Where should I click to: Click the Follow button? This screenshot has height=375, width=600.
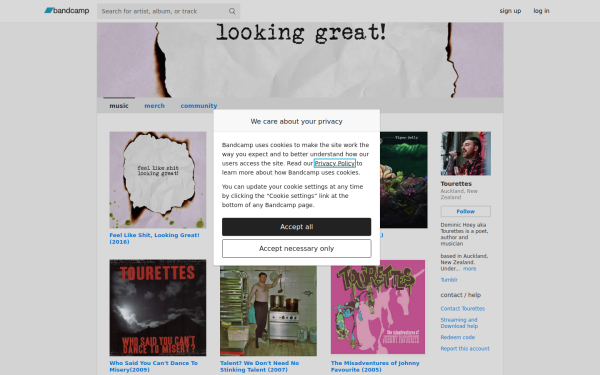pyautogui.click(x=466, y=211)
